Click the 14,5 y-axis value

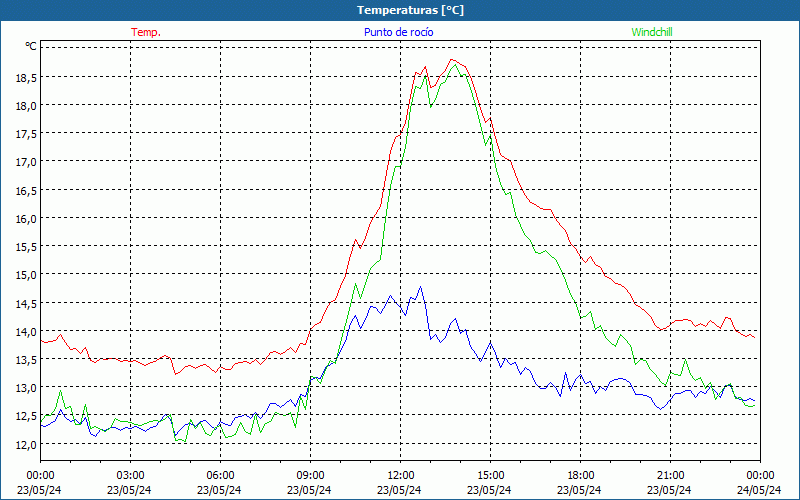(x=26, y=303)
